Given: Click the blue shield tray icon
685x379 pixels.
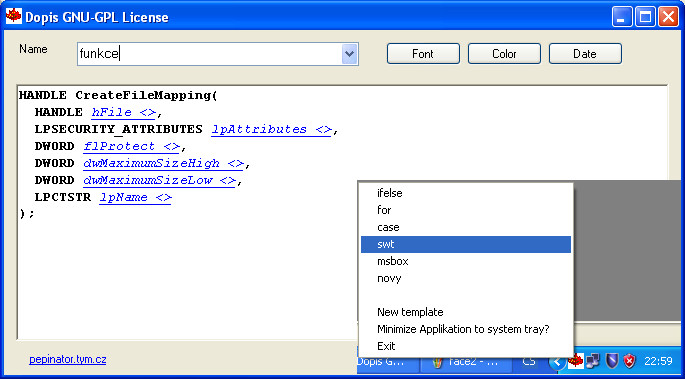Looking at the screenshot, I should tap(611, 361).
